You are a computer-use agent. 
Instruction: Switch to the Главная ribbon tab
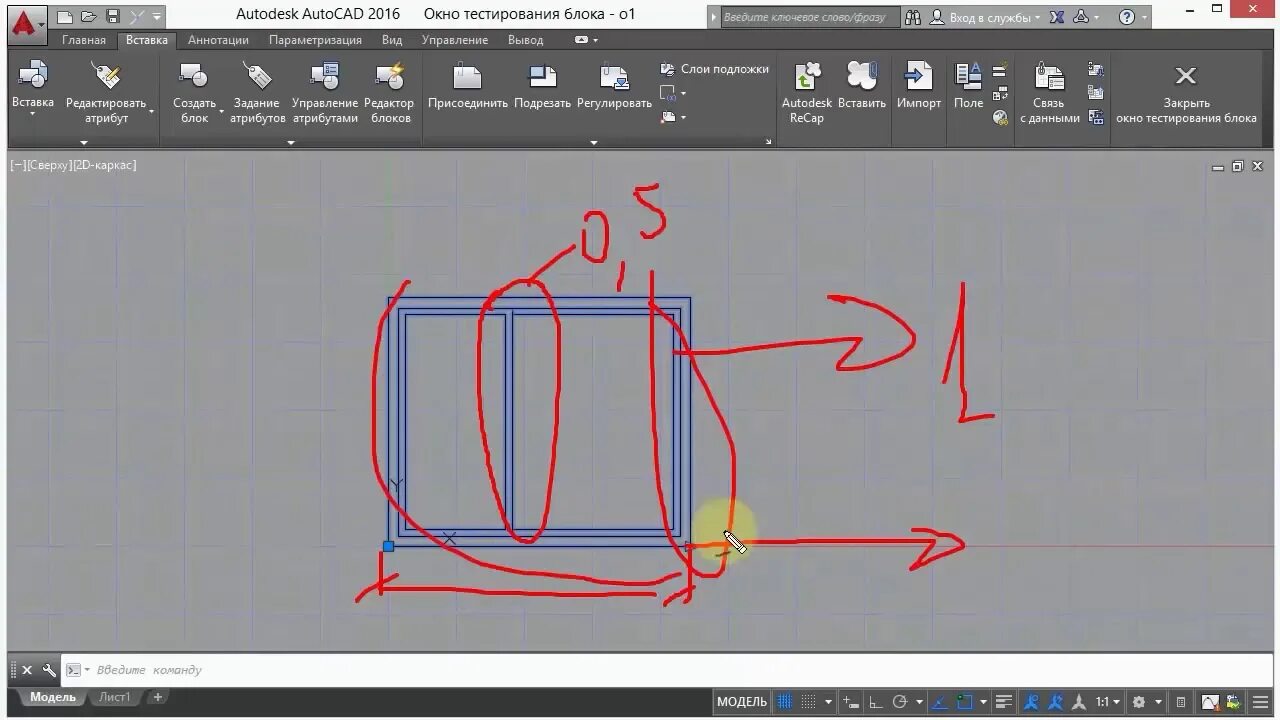[84, 40]
